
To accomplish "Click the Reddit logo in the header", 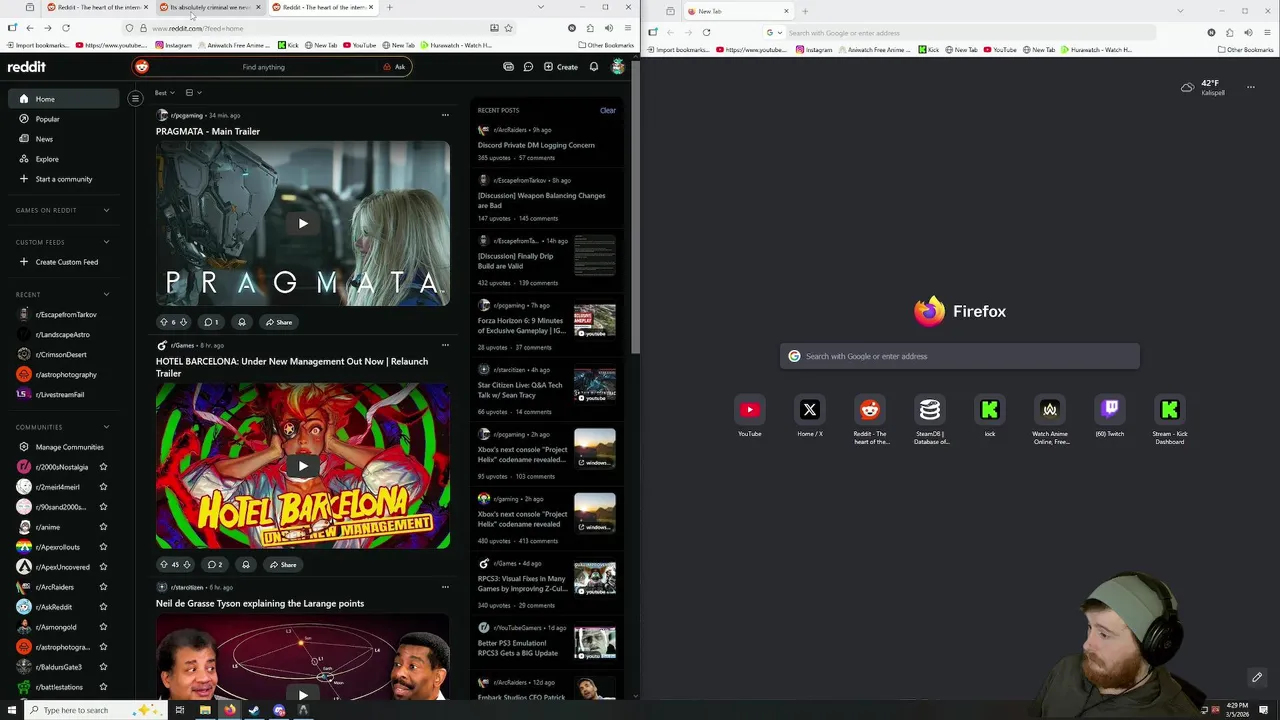I will click(26, 67).
